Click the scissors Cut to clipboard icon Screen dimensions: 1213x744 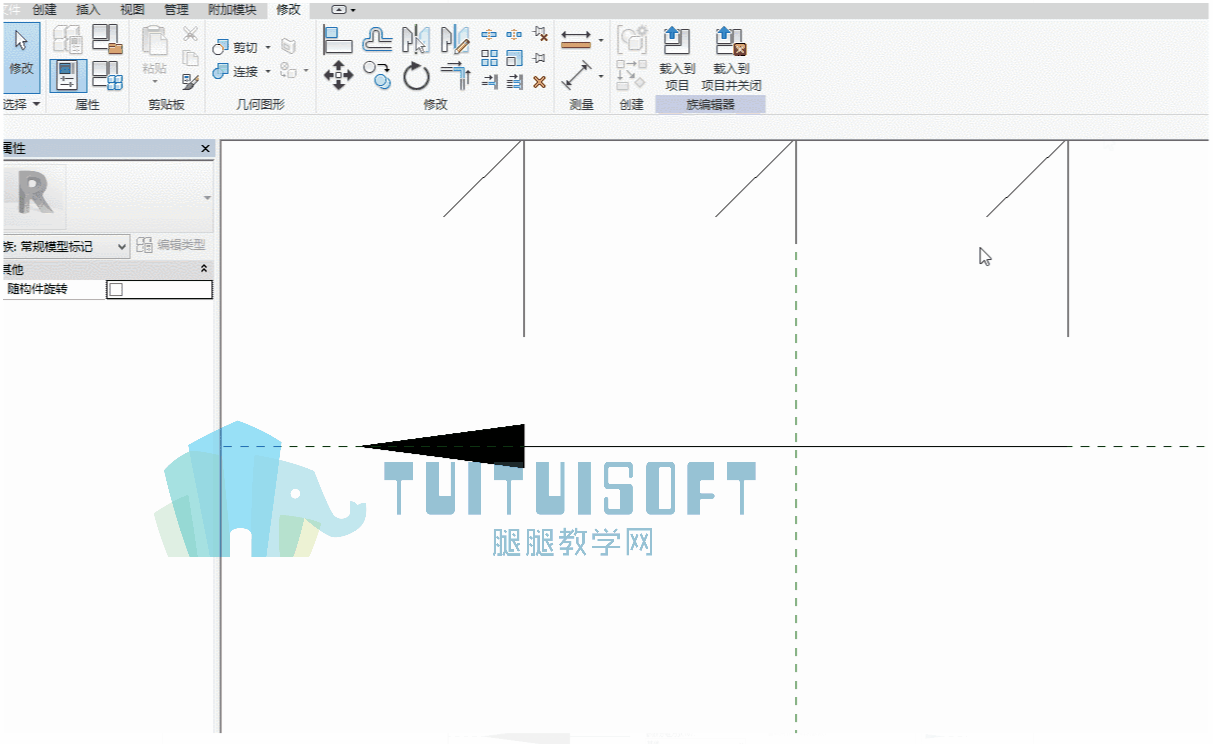190,34
